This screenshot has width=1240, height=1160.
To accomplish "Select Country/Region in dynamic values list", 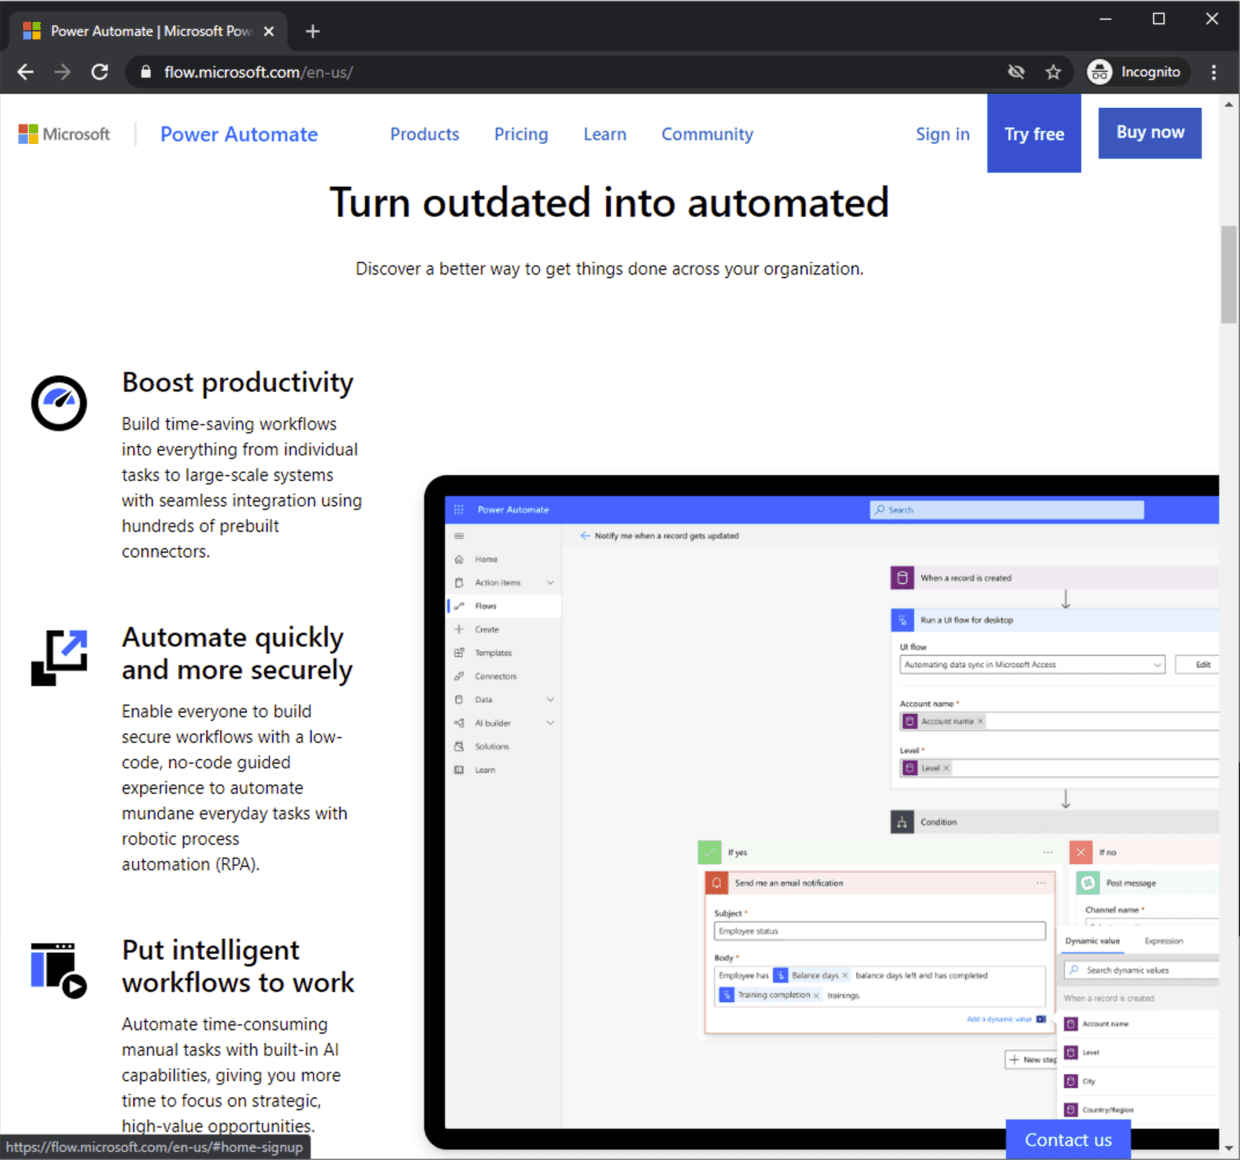I will tap(1140, 1110).
